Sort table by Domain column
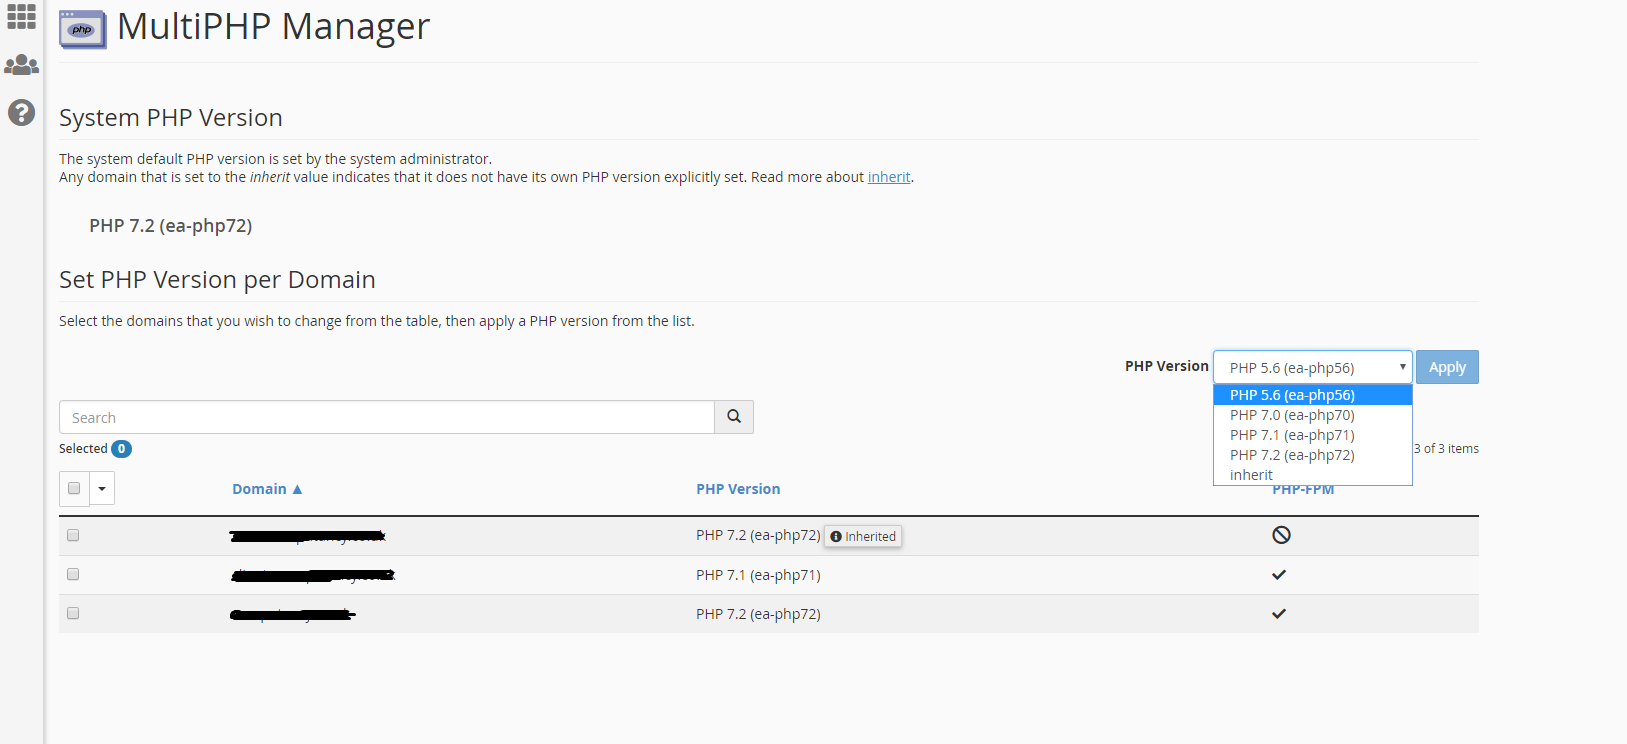The height and width of the screenshot is (744, 1627). pos(267,489)
